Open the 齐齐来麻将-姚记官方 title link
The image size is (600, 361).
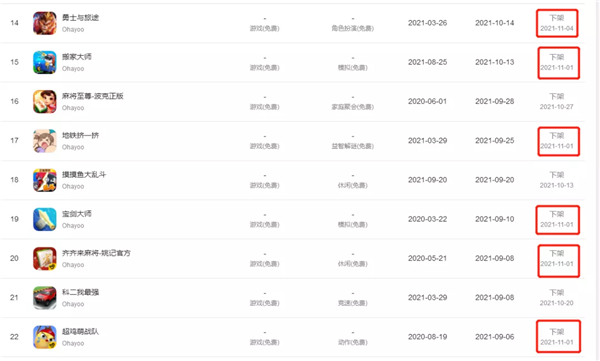click(x=96, y=253)
